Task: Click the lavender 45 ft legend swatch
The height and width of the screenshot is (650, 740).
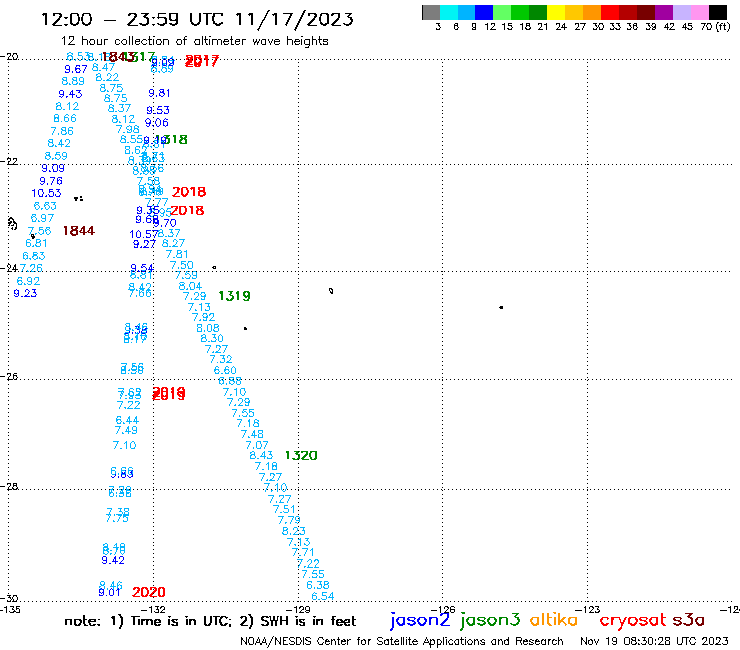Action: 681,12
